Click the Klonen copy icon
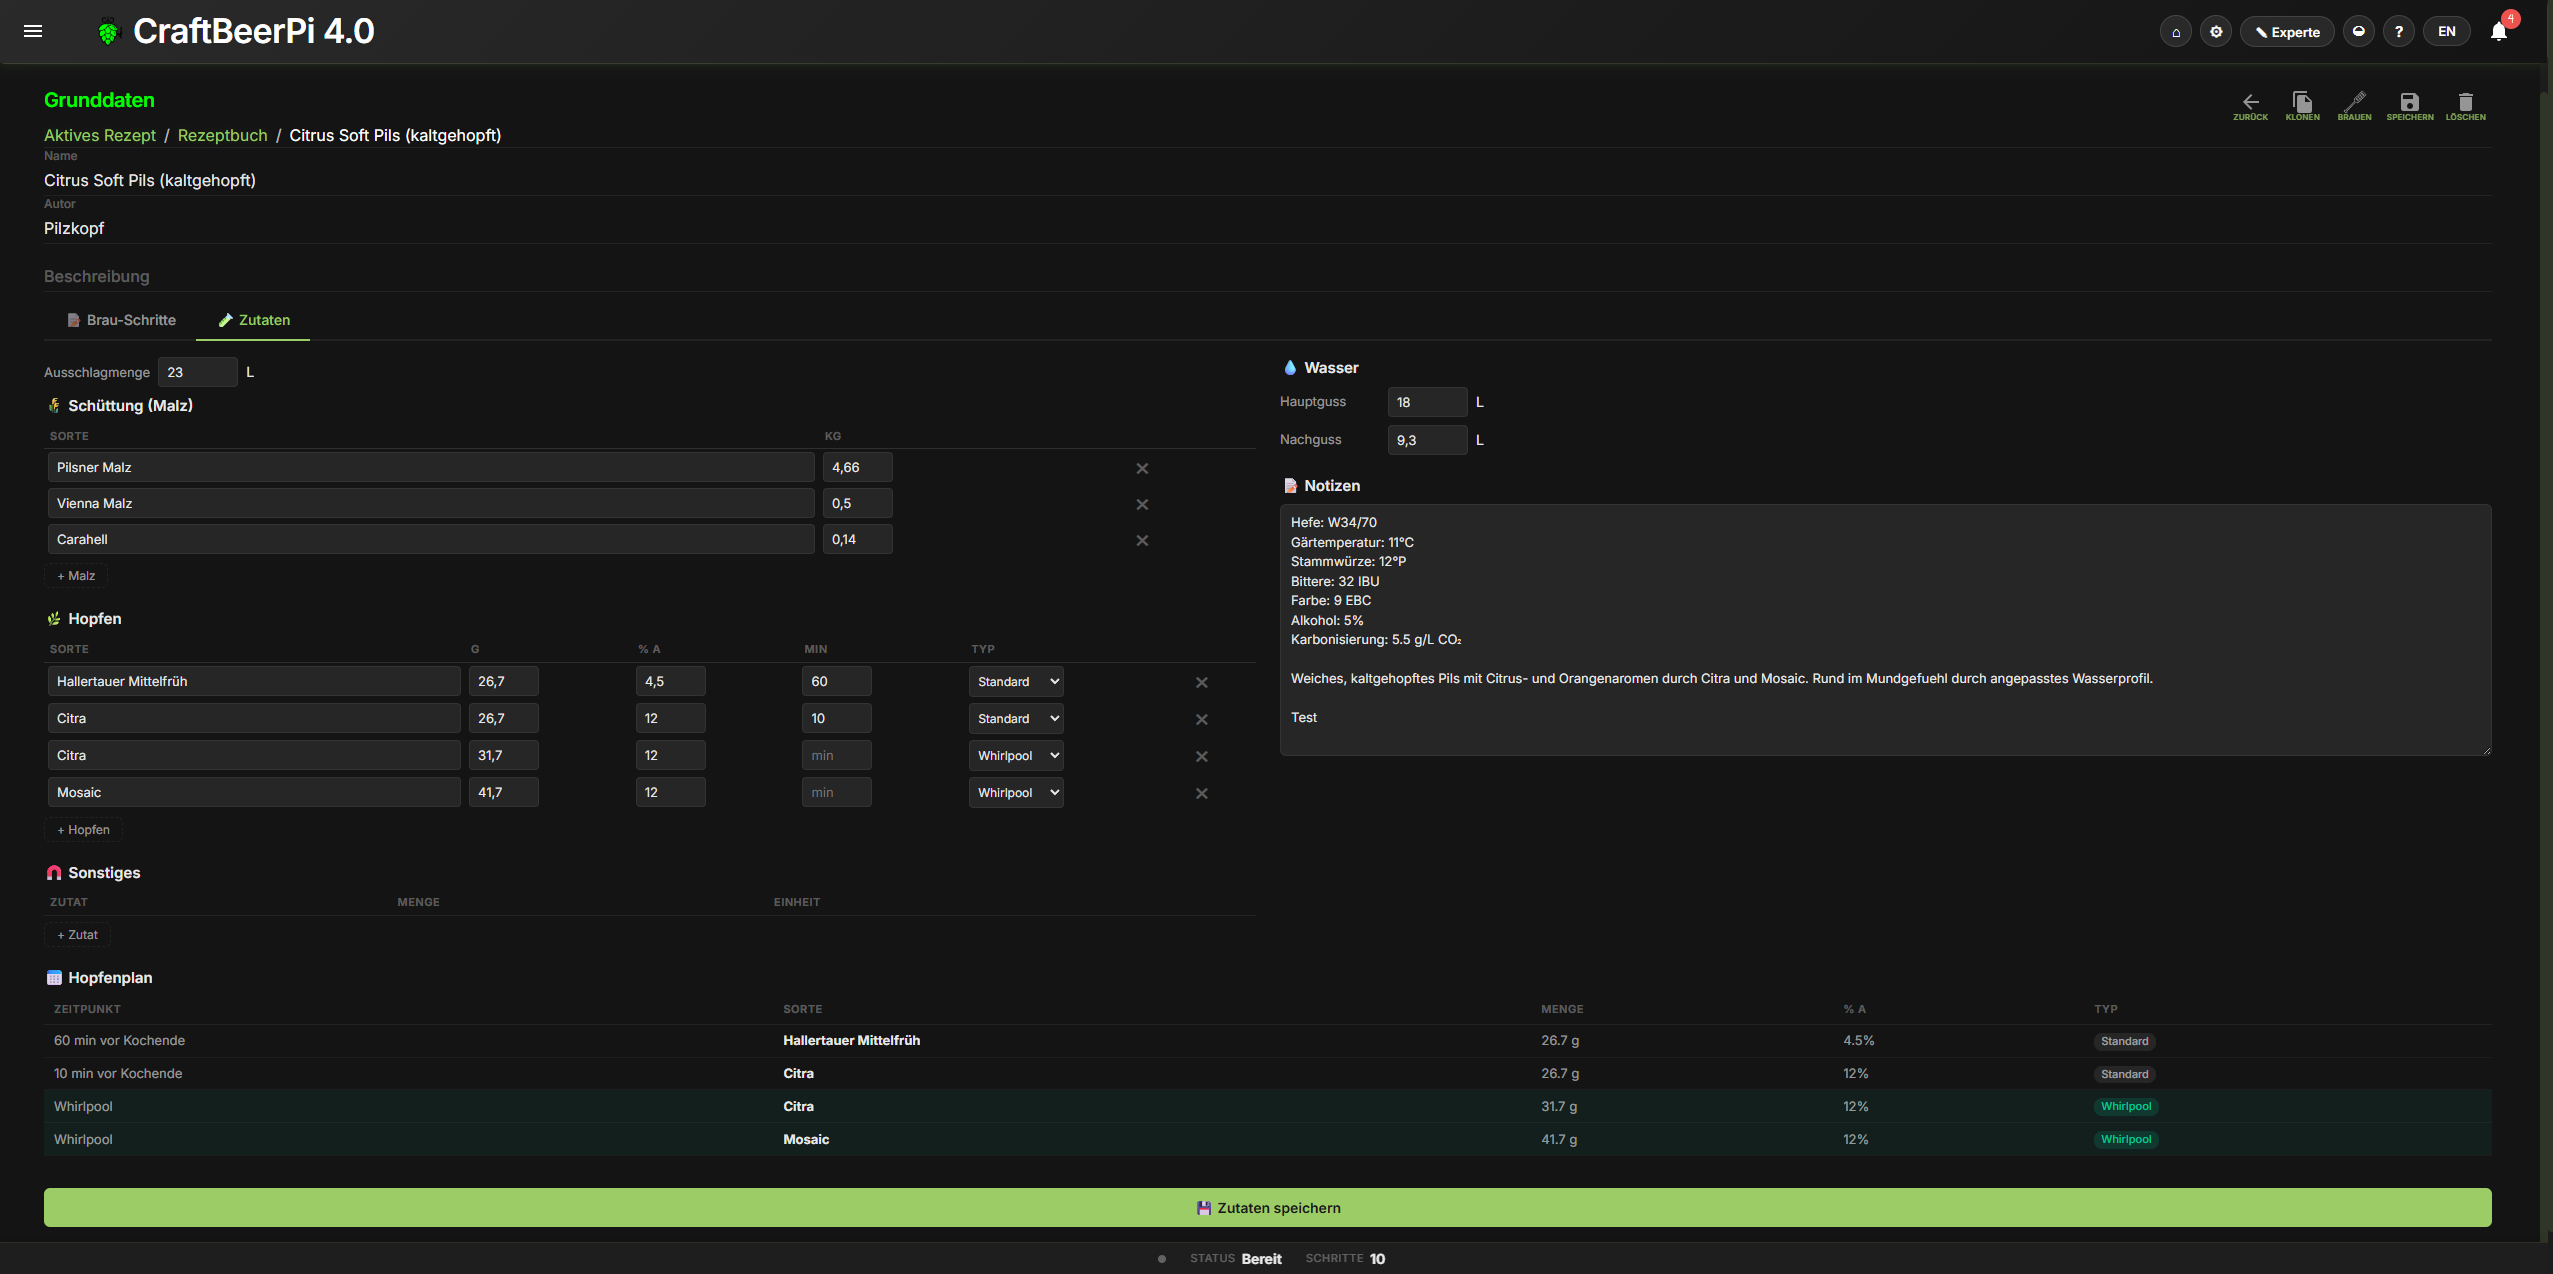 click(x=2302, y=103)
